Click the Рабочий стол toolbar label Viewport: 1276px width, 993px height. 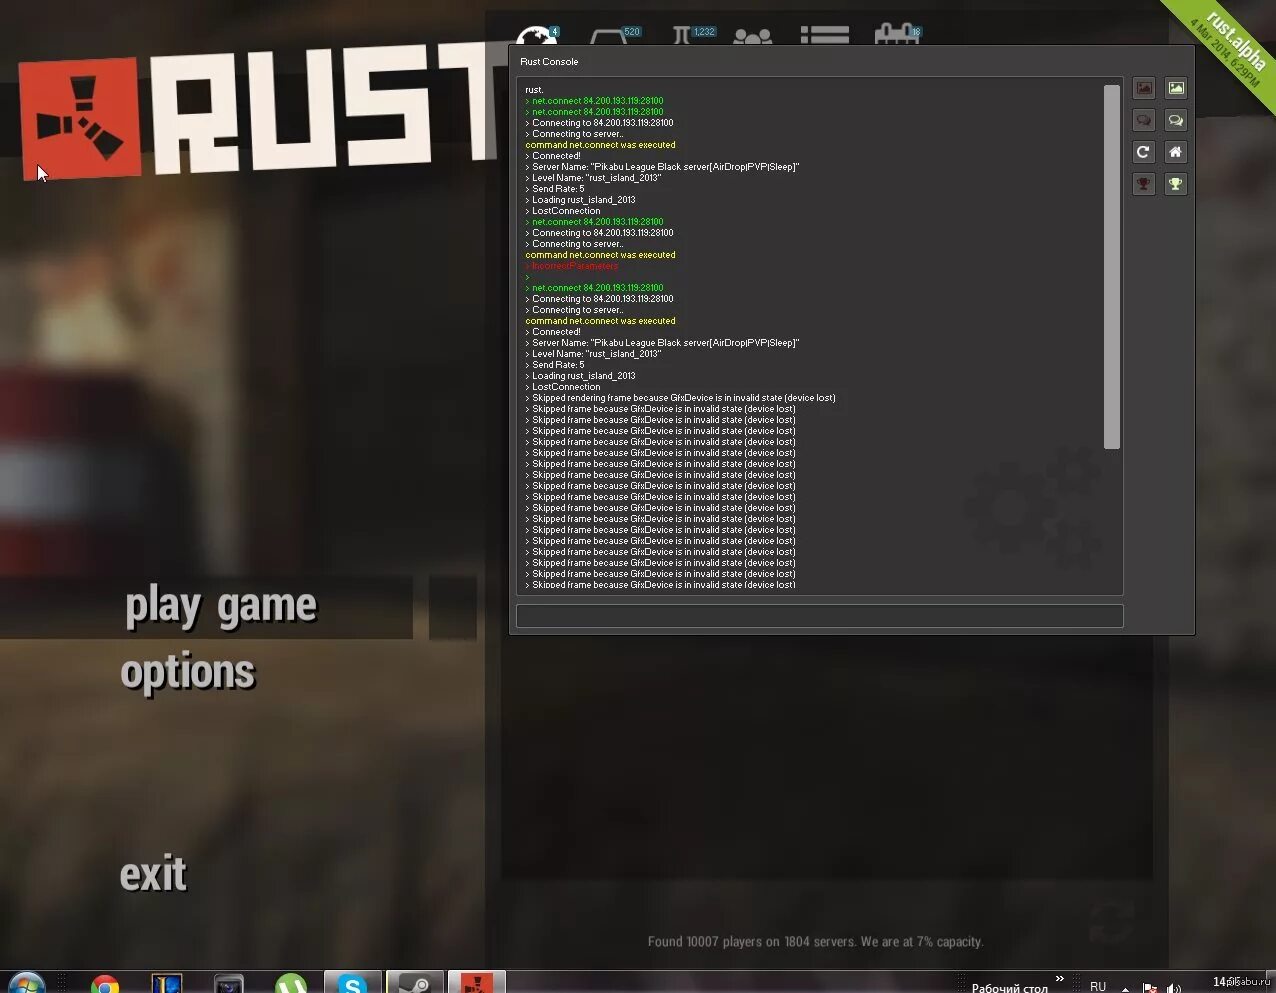click(1010, 987)
